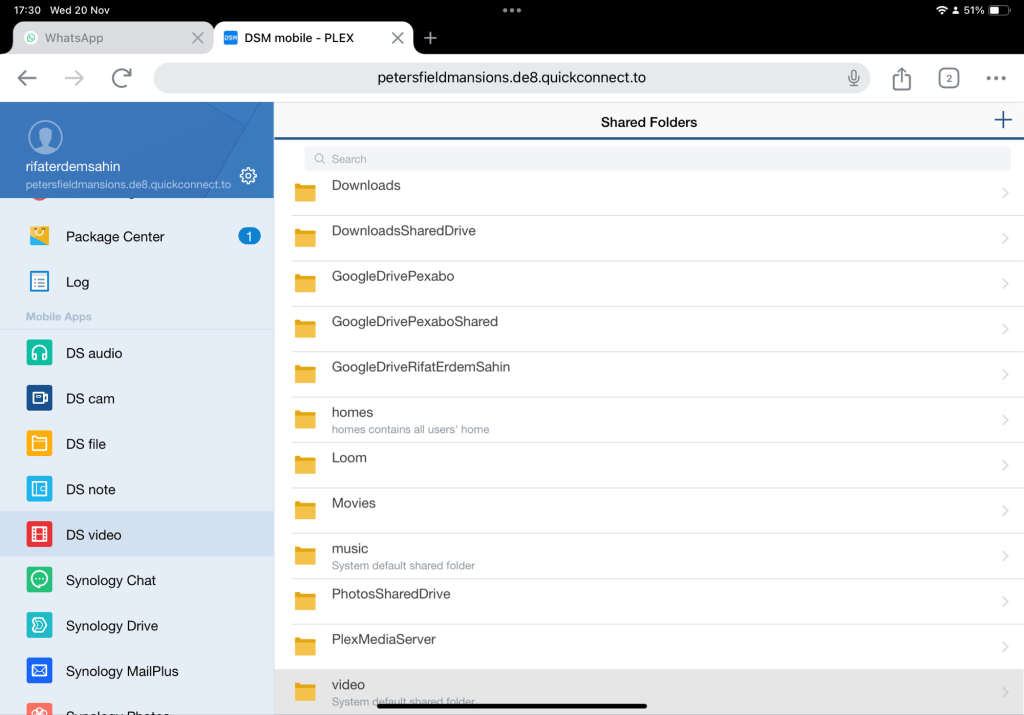The width and height of the screenshot is (1024, 715).
Task: Tap the battery status indicator
Action: pyautogui.click(x=999, y=10)
